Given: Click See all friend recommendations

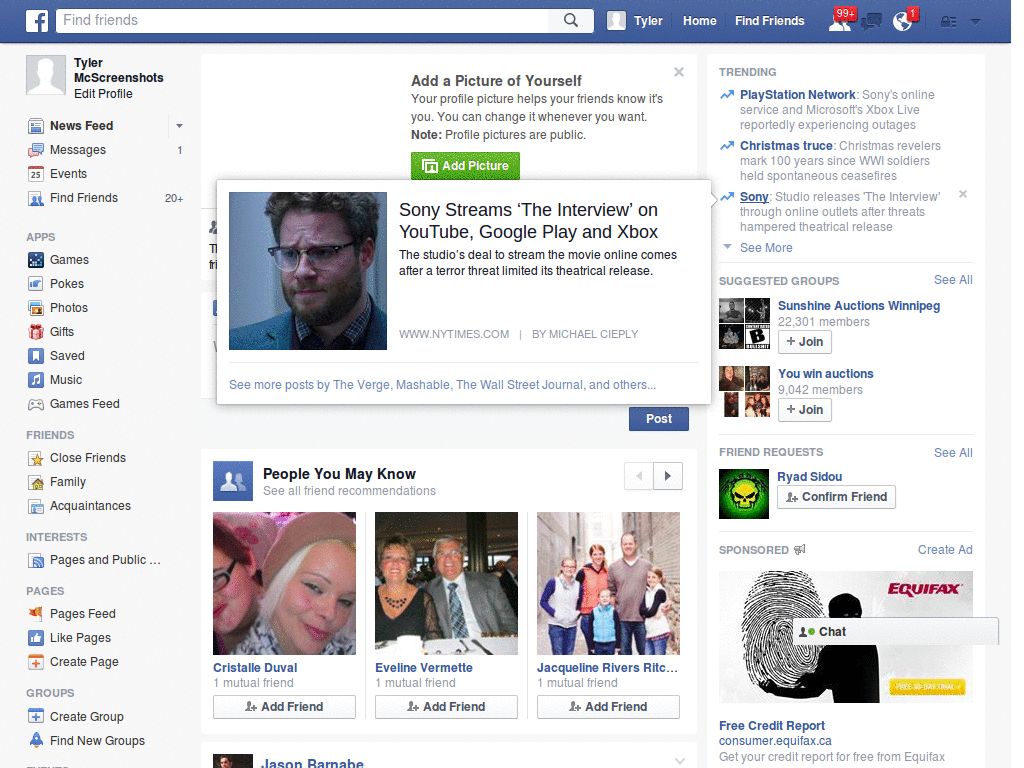Looking at the screenshot, I should point(349,491).
